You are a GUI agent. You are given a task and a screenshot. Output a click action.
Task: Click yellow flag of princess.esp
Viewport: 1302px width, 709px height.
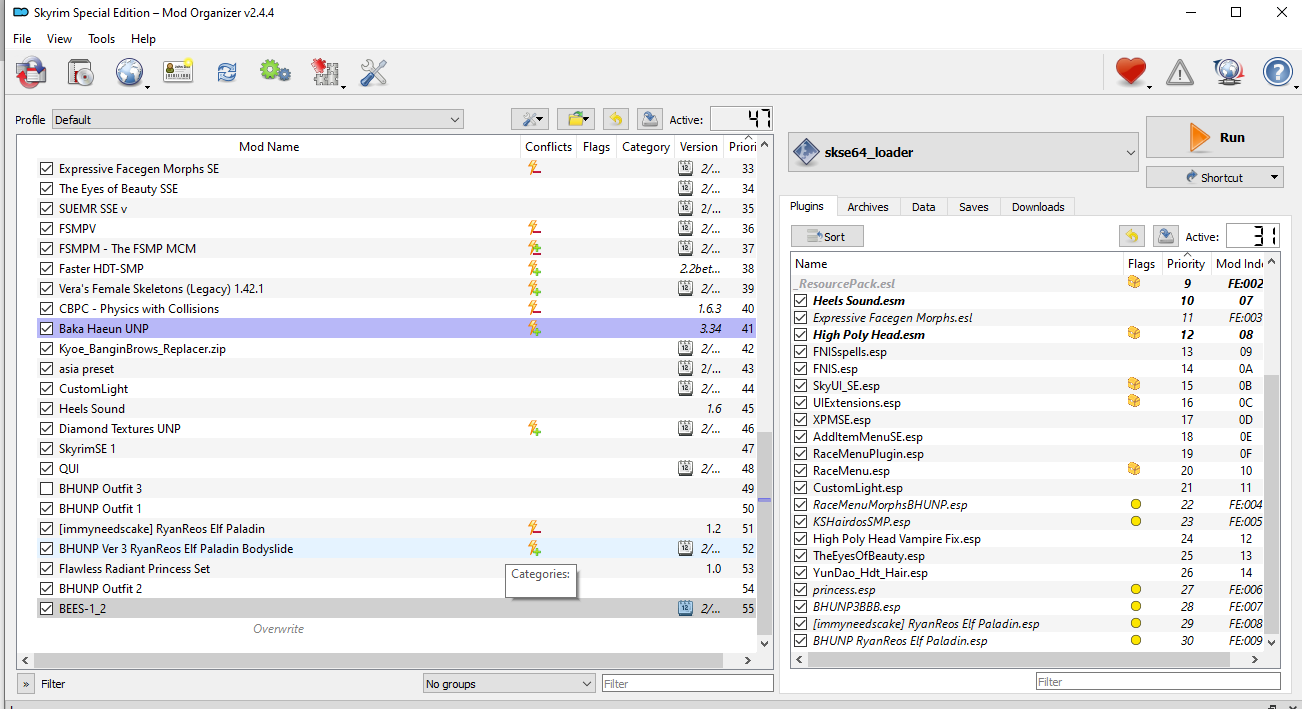click(1135, 589)
